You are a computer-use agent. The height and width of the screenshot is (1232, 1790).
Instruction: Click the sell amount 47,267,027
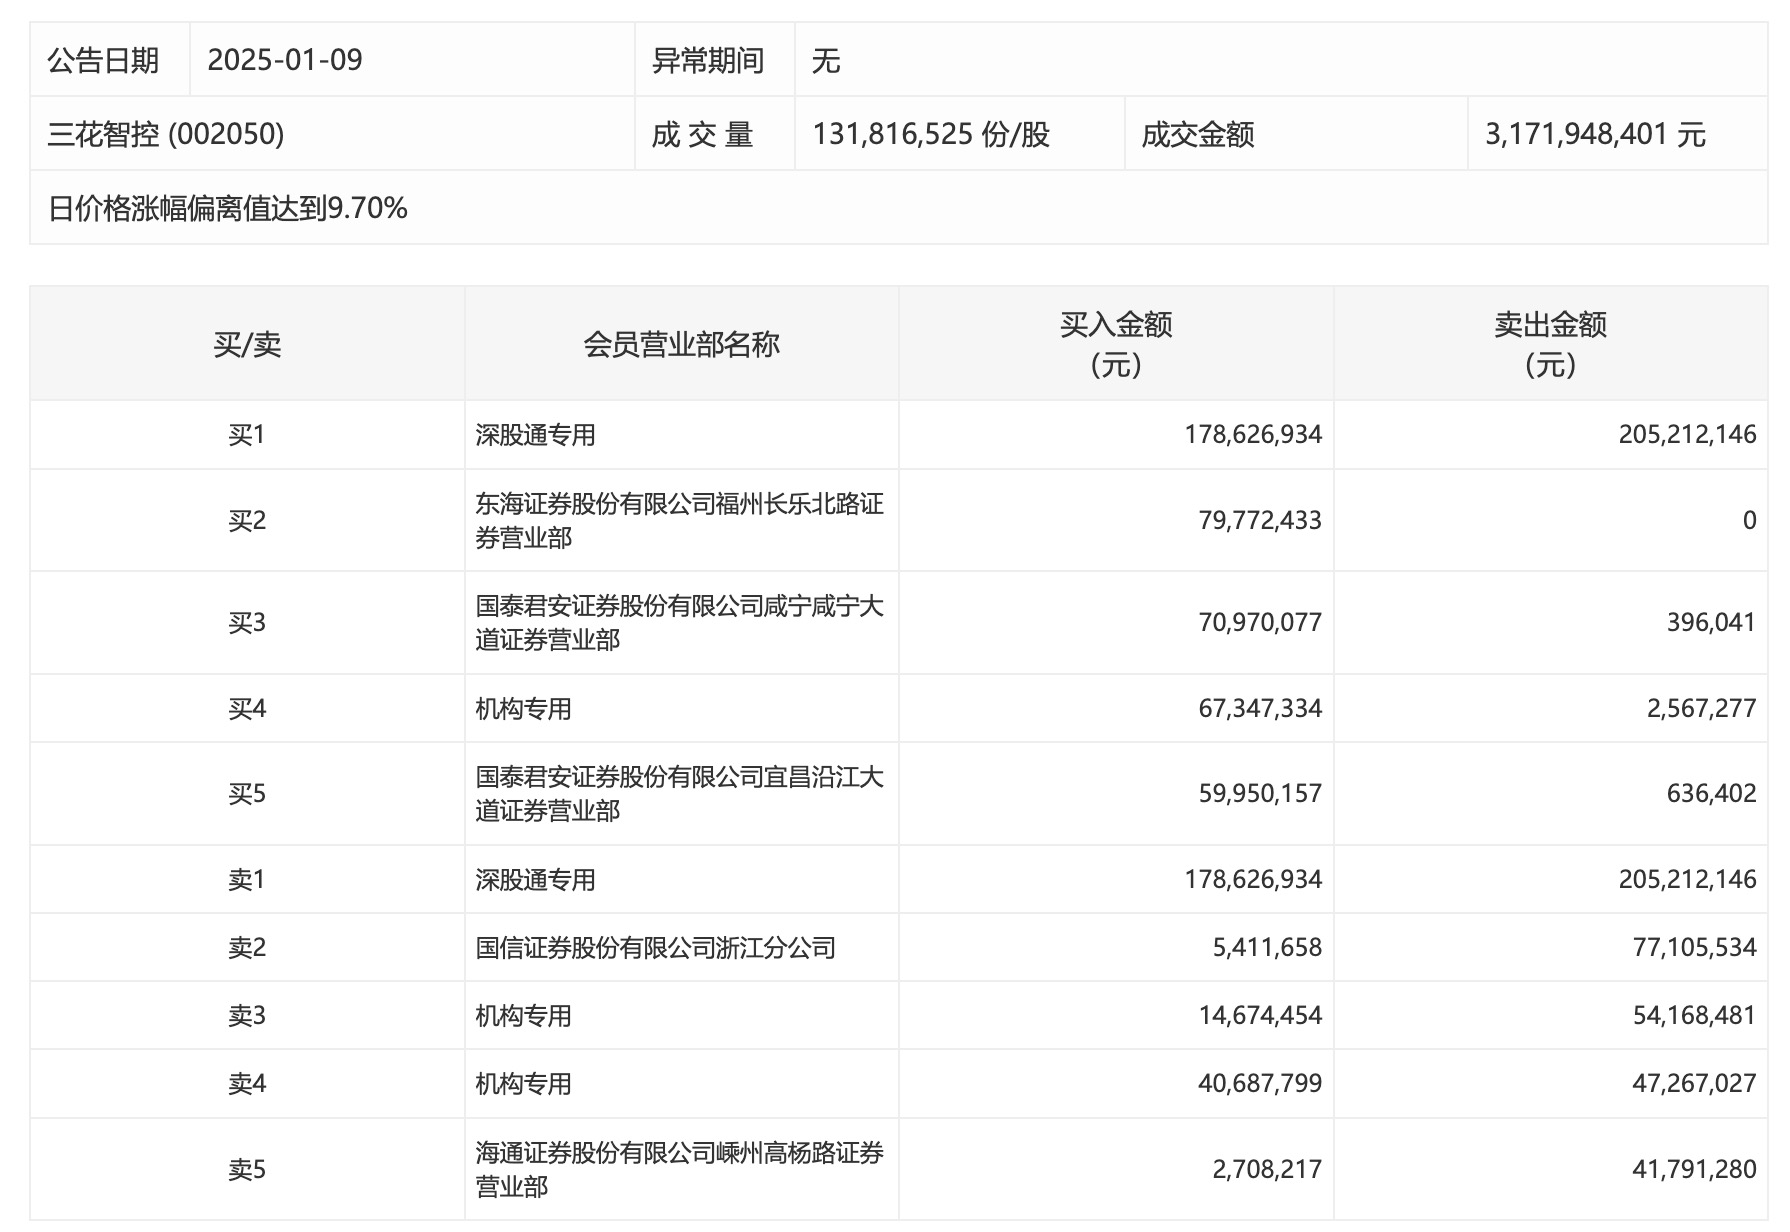click(1694, 1084)
